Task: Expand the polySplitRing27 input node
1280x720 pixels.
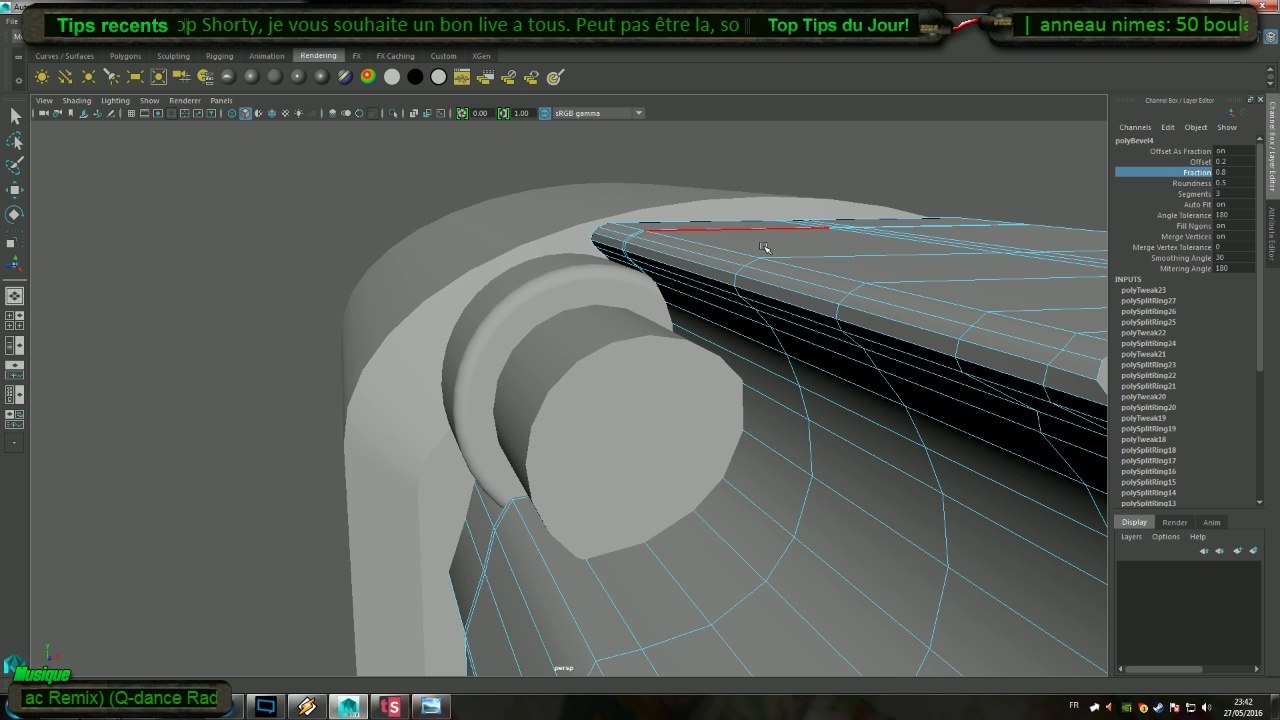Action: [x=1148, y=301]
